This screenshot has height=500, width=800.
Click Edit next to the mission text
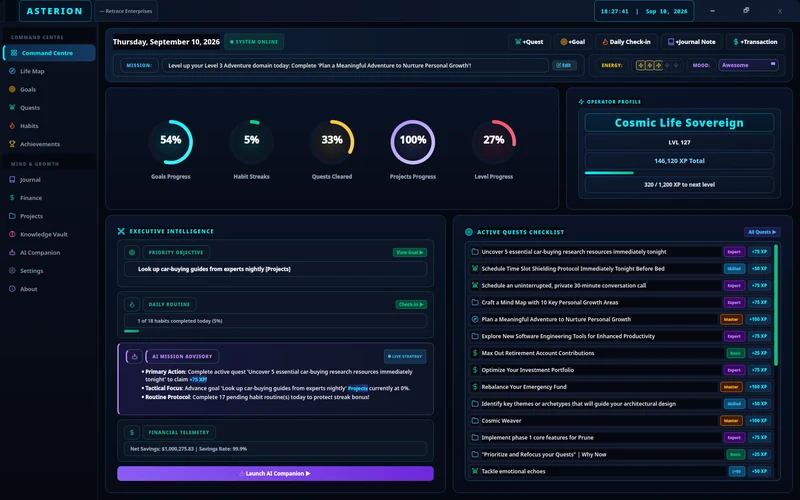click(x=564, y=65)
